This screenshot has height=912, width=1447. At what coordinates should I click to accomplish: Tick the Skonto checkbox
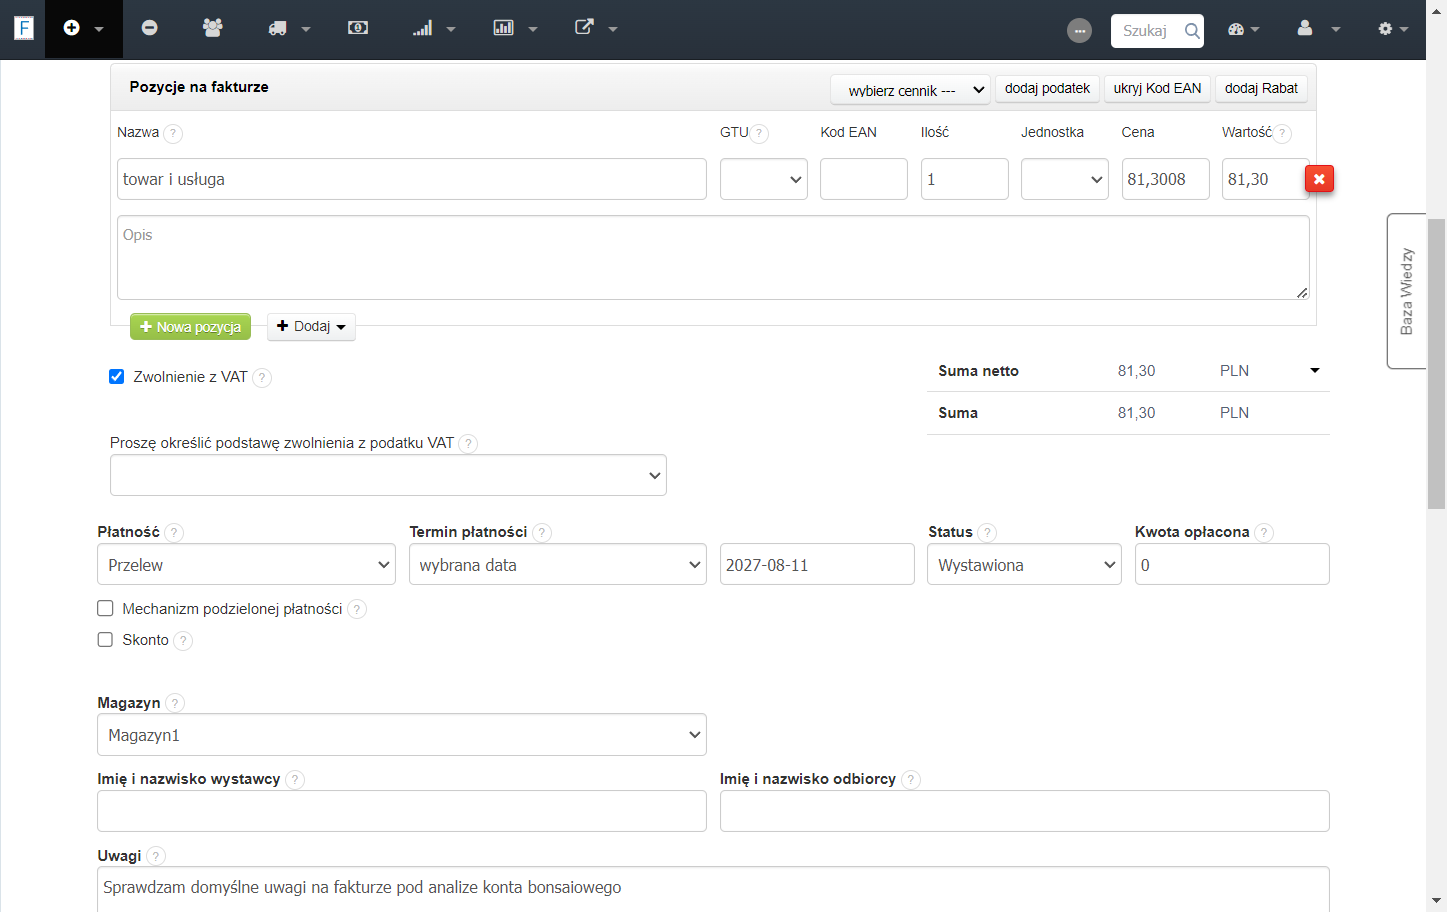click(x=105, y=639)
